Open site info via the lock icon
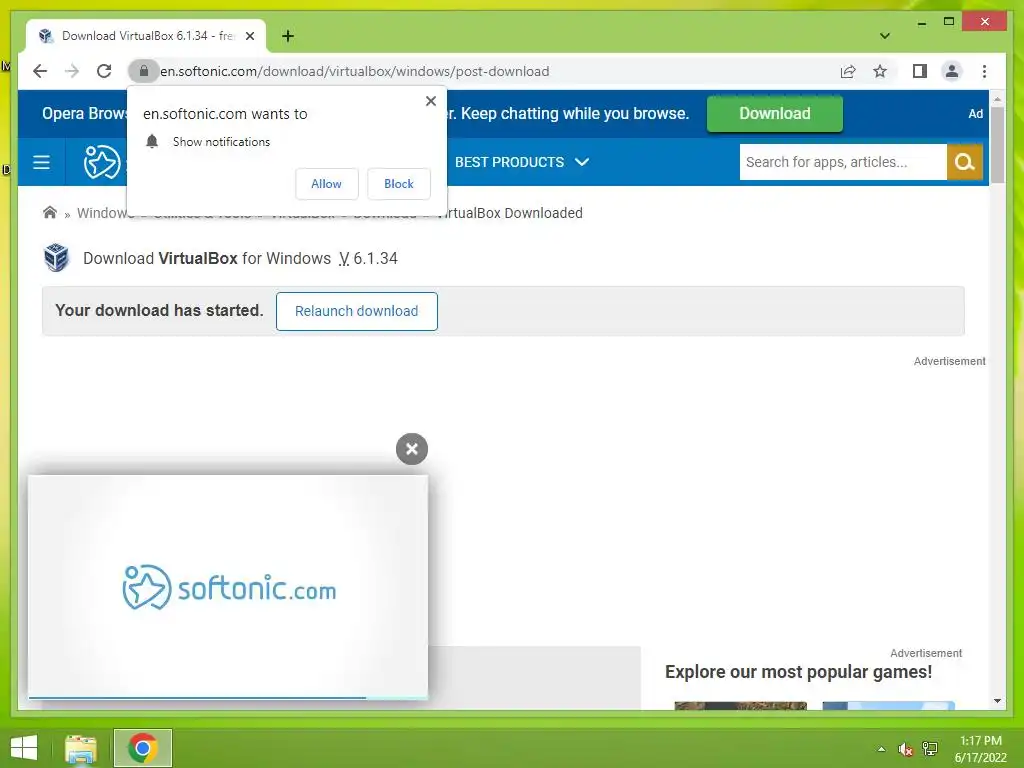This screenshot has height=768, width=1024. coord(144,71)
